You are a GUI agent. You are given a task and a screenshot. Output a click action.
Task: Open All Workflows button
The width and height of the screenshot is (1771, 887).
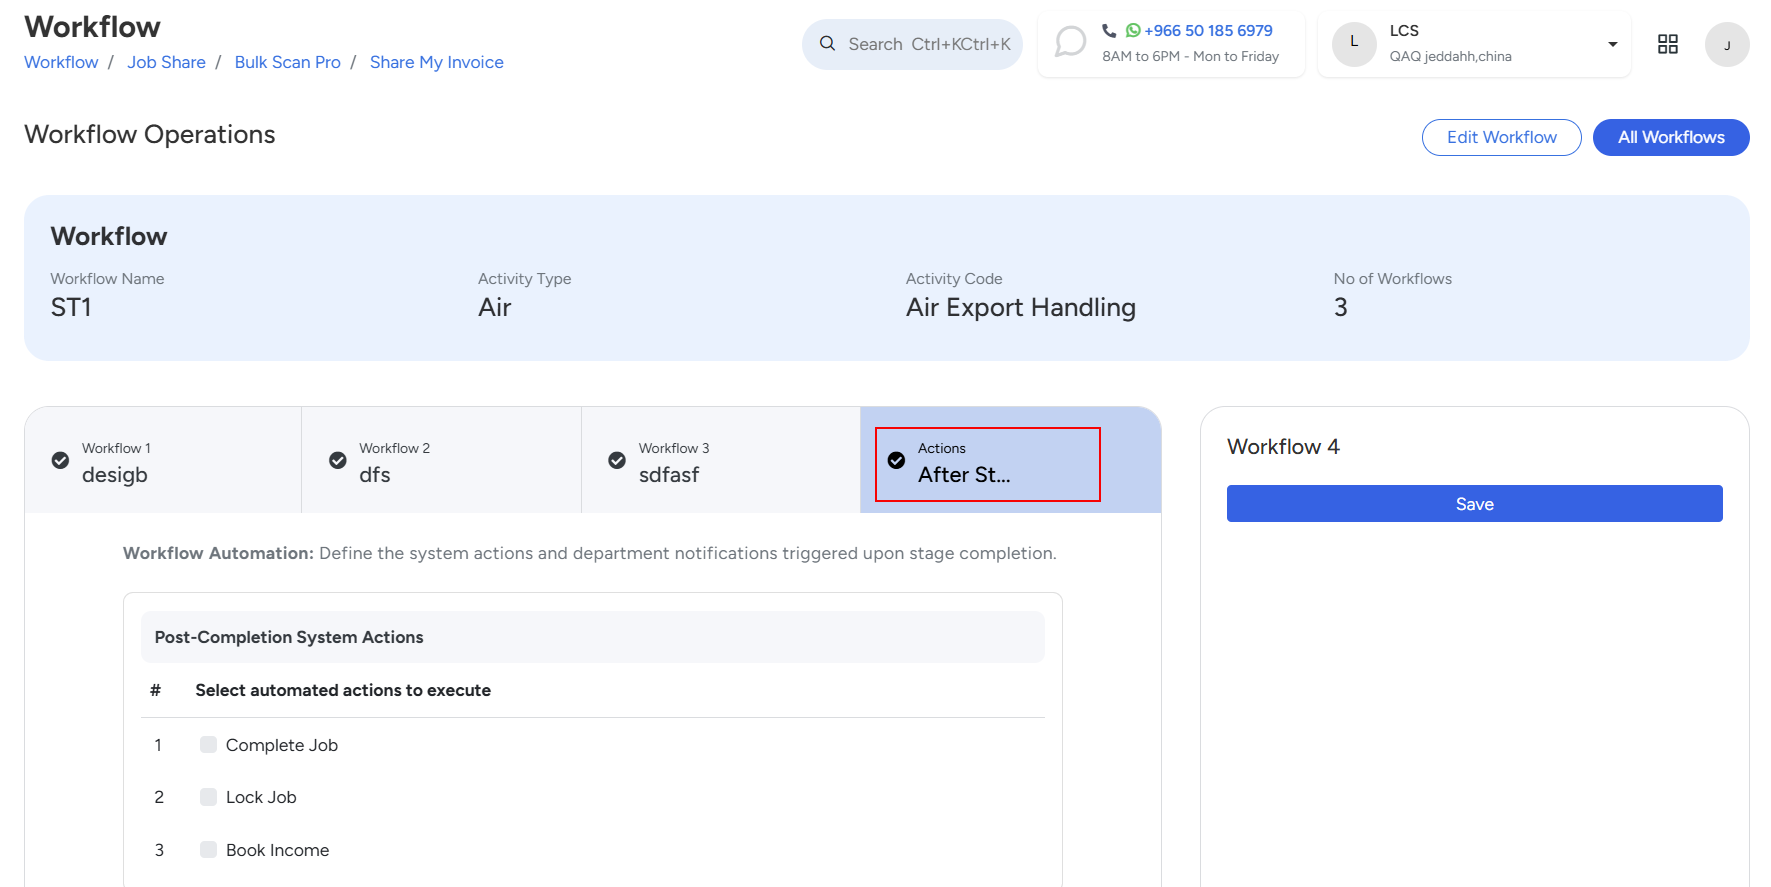click(x=1671, y=137)
